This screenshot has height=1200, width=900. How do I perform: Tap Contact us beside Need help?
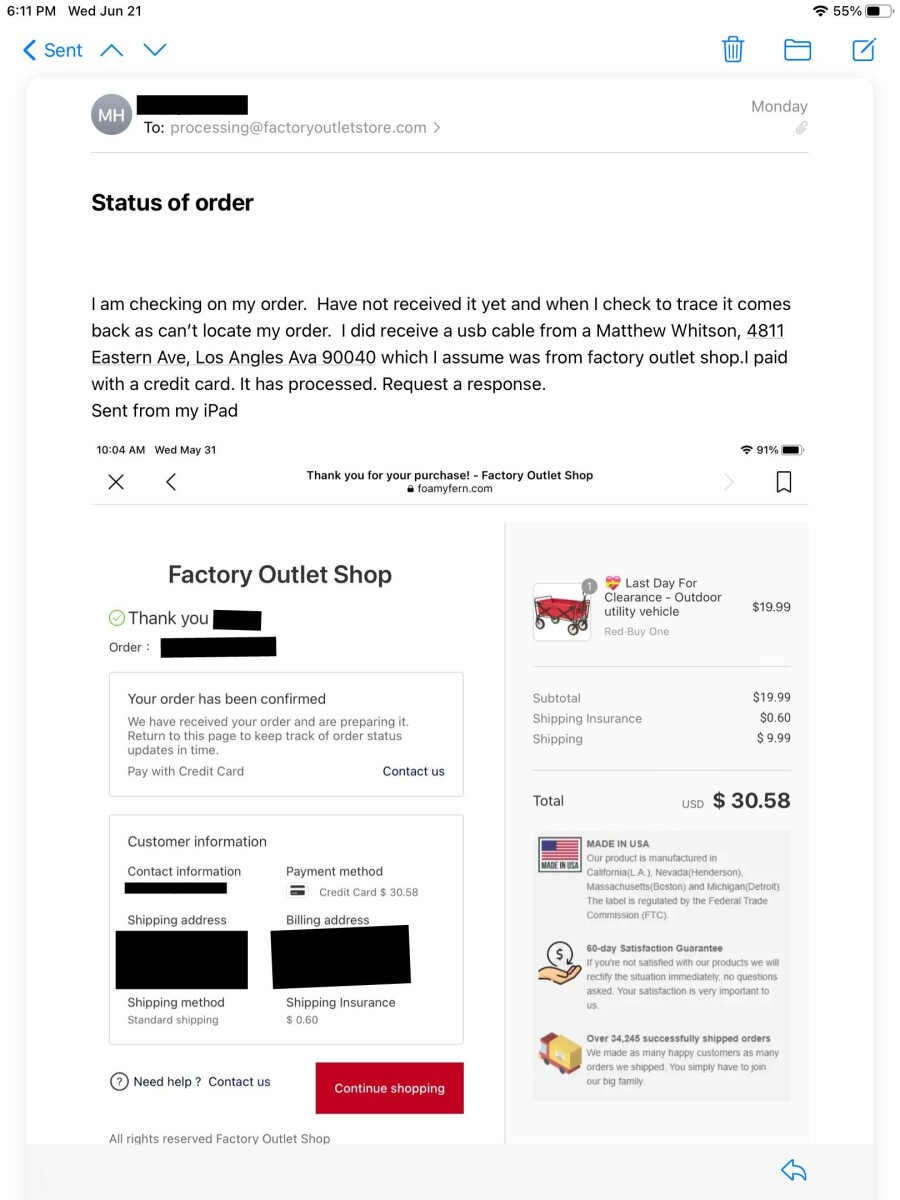tap(239, 1081)
